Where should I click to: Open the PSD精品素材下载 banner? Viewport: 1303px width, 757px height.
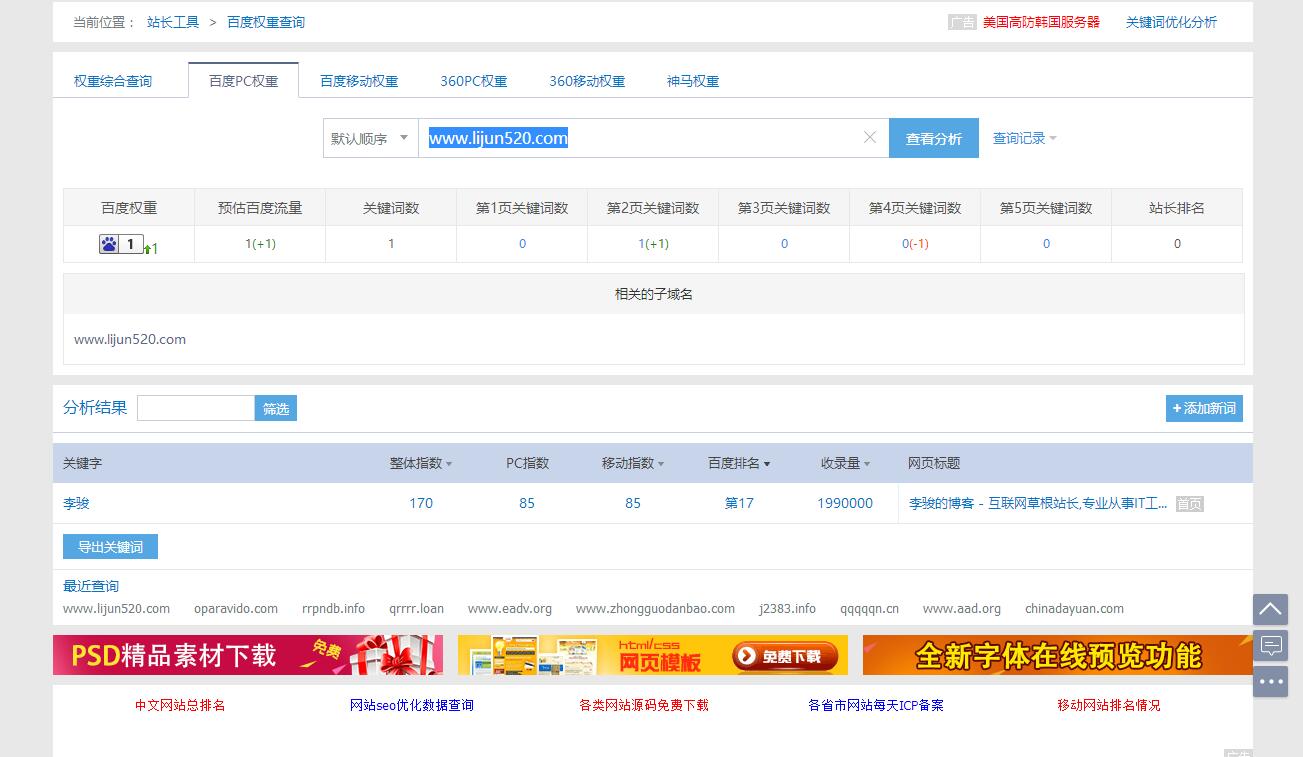tap(248, 655)
